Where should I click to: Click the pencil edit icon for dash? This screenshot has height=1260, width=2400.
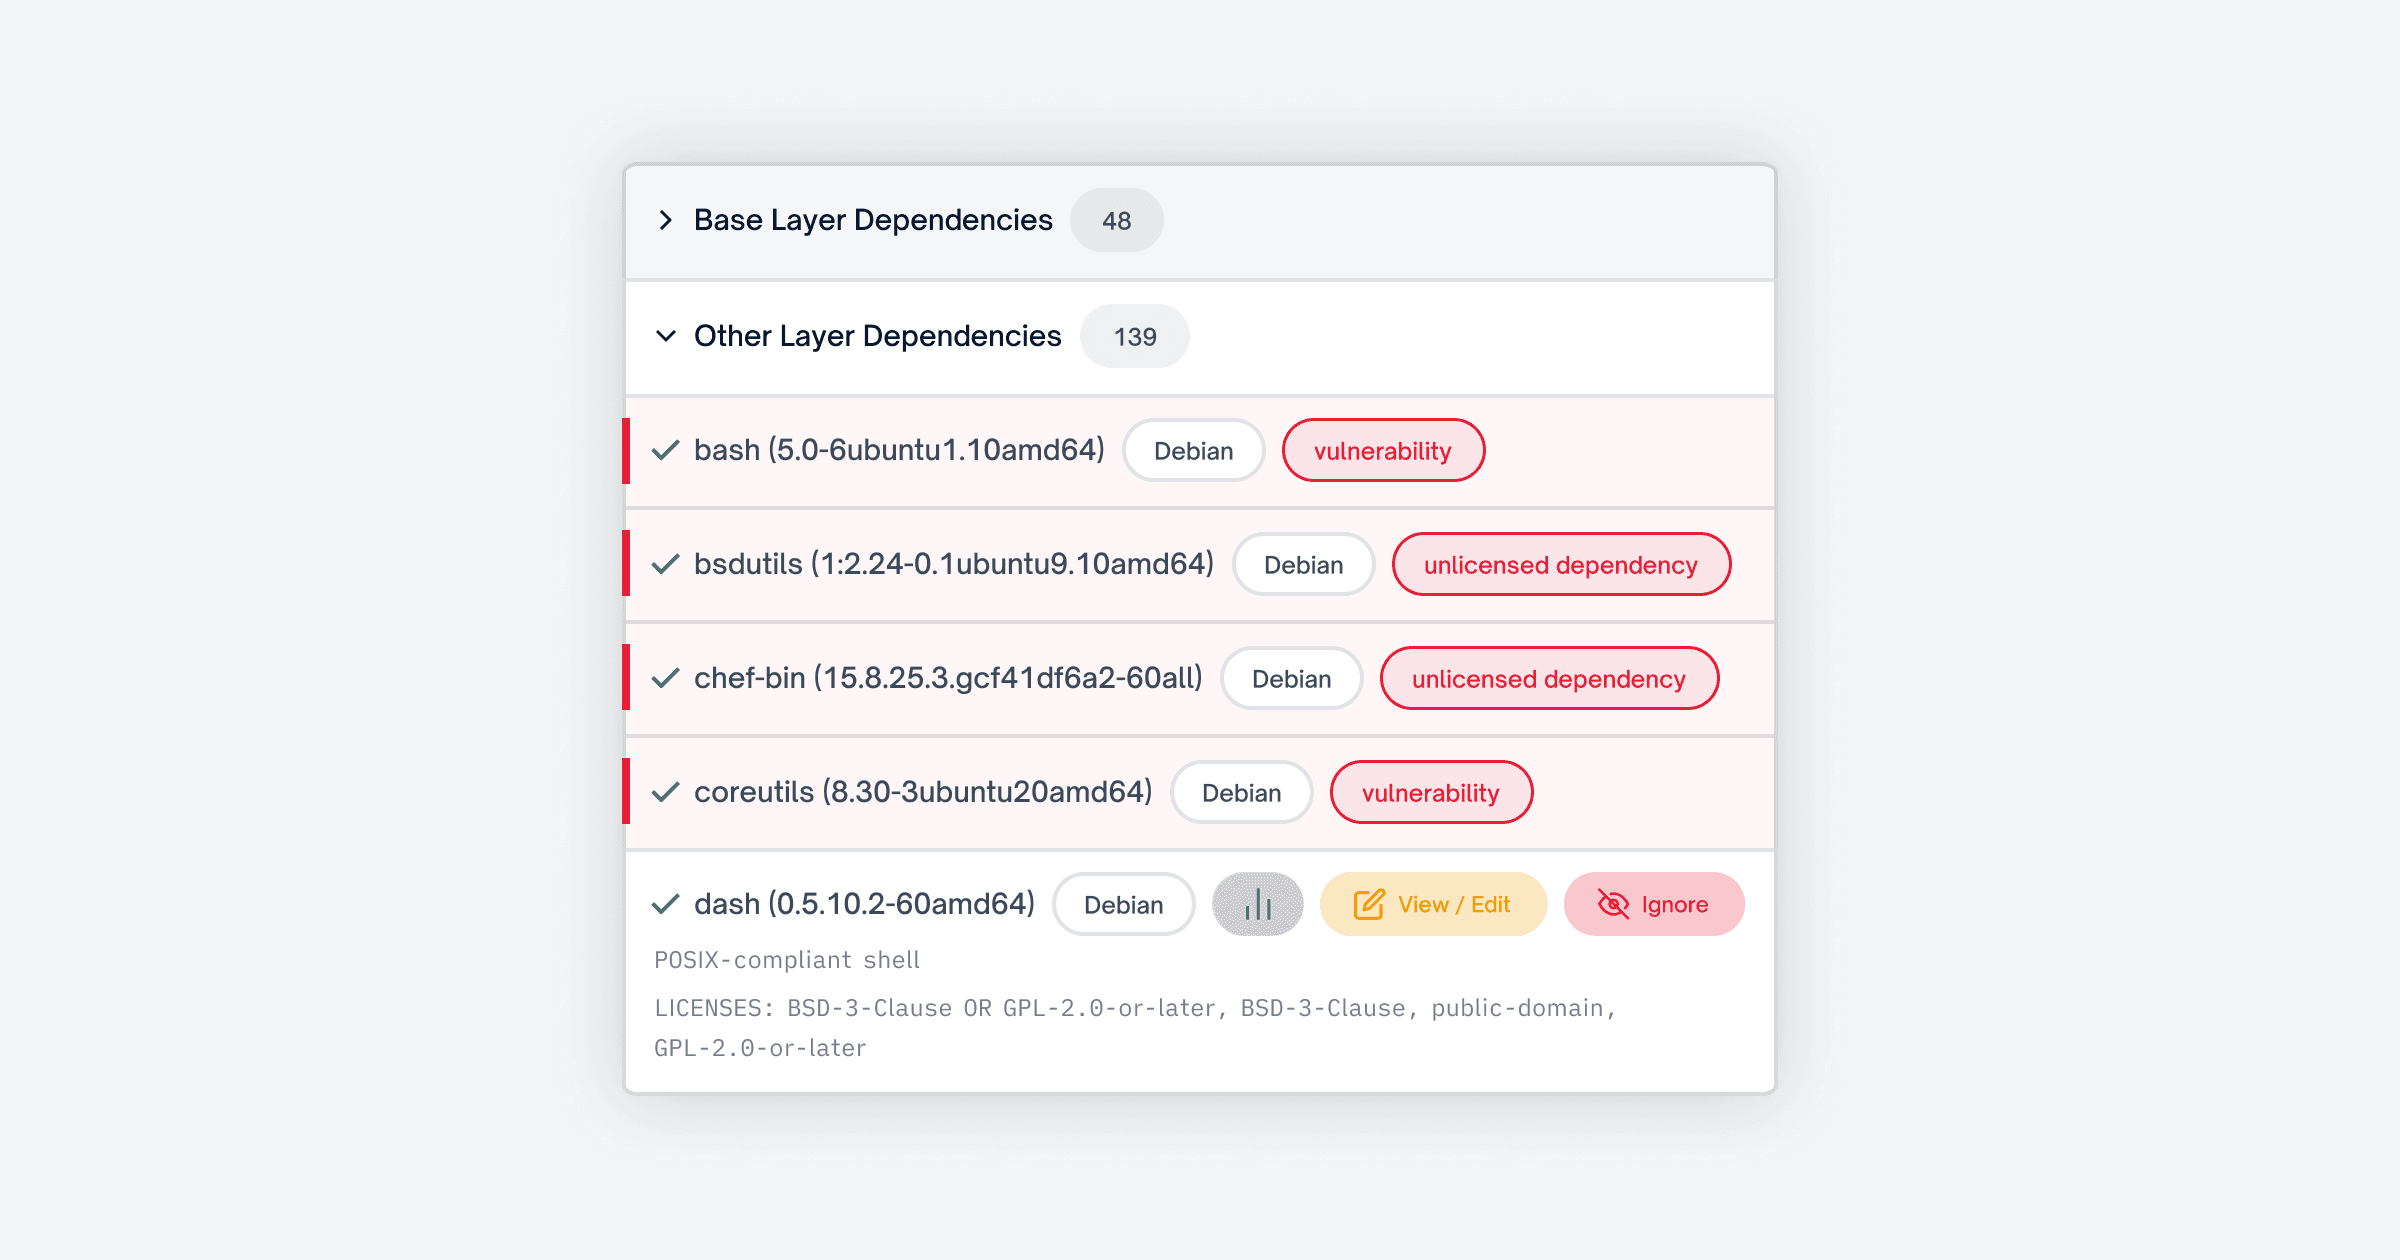pyautogui.click(x=1368, y=905)
